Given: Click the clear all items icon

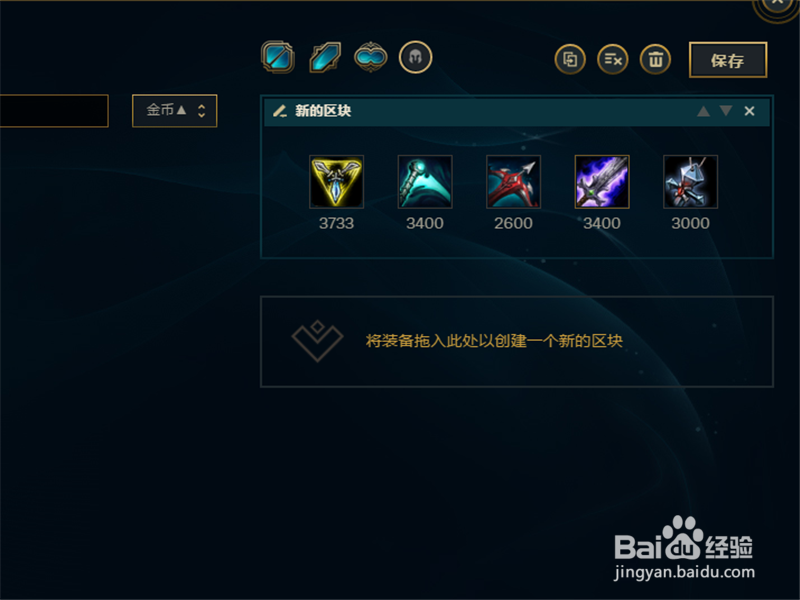Looking at the screenshot, I should coord(613,60).
